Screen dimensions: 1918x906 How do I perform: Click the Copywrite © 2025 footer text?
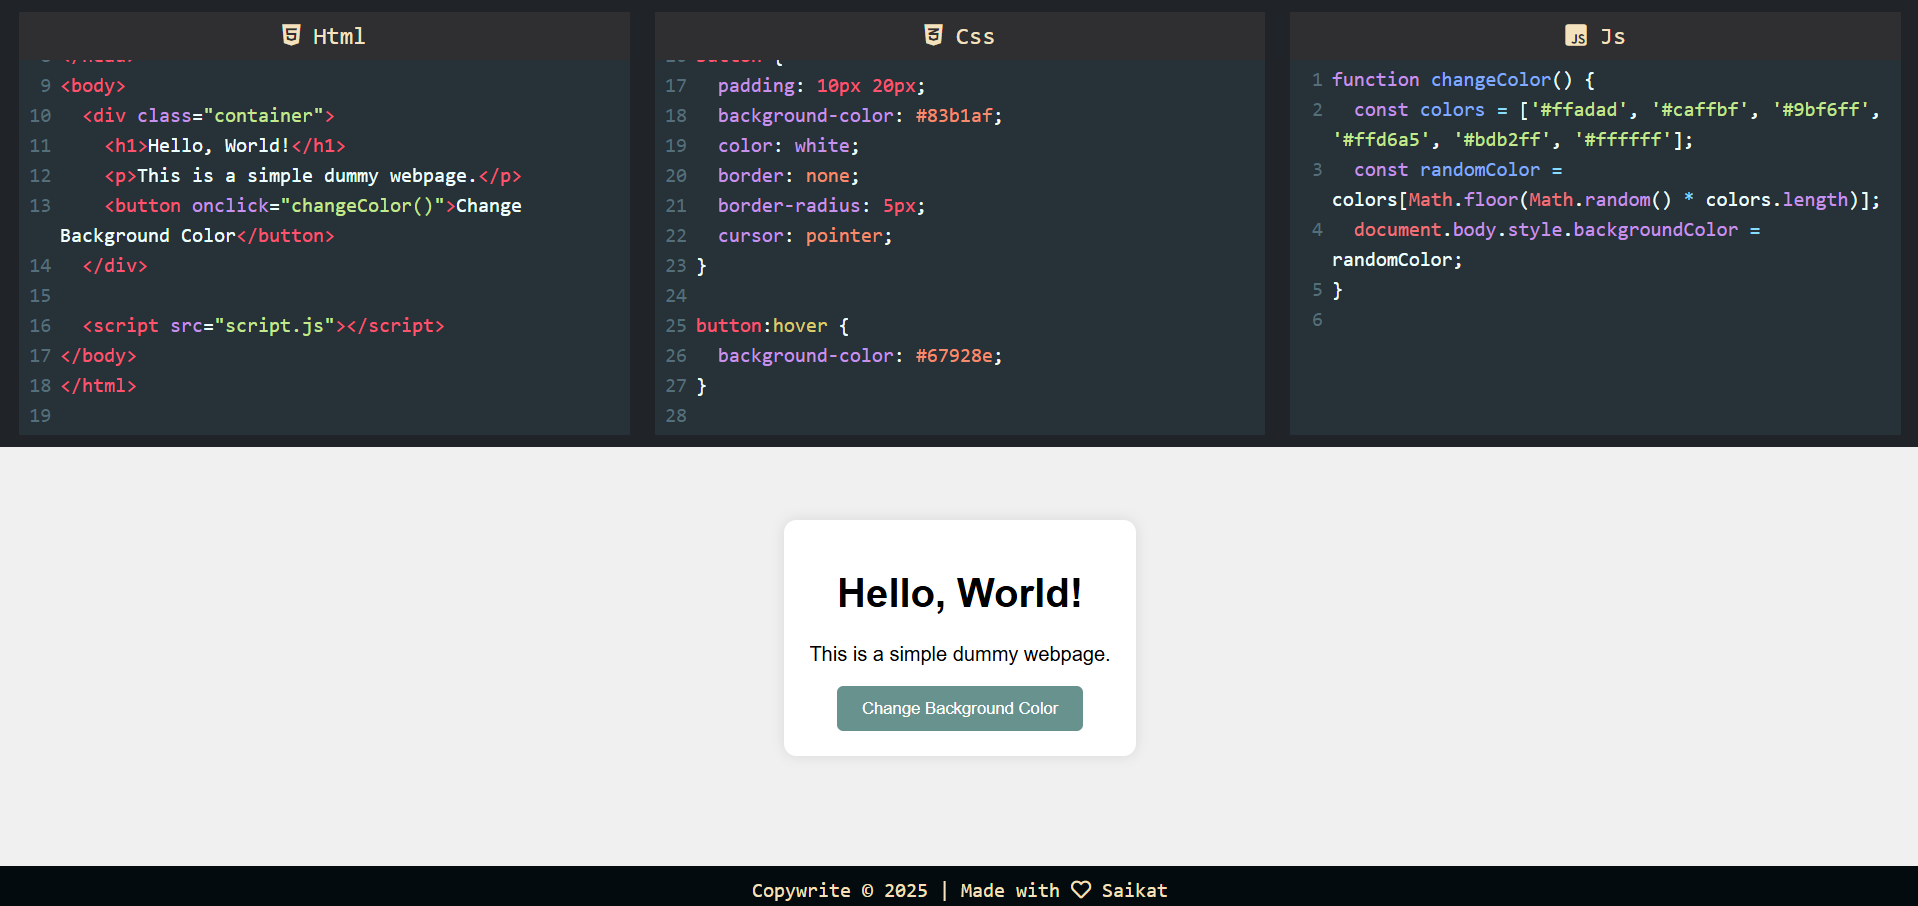840,890
